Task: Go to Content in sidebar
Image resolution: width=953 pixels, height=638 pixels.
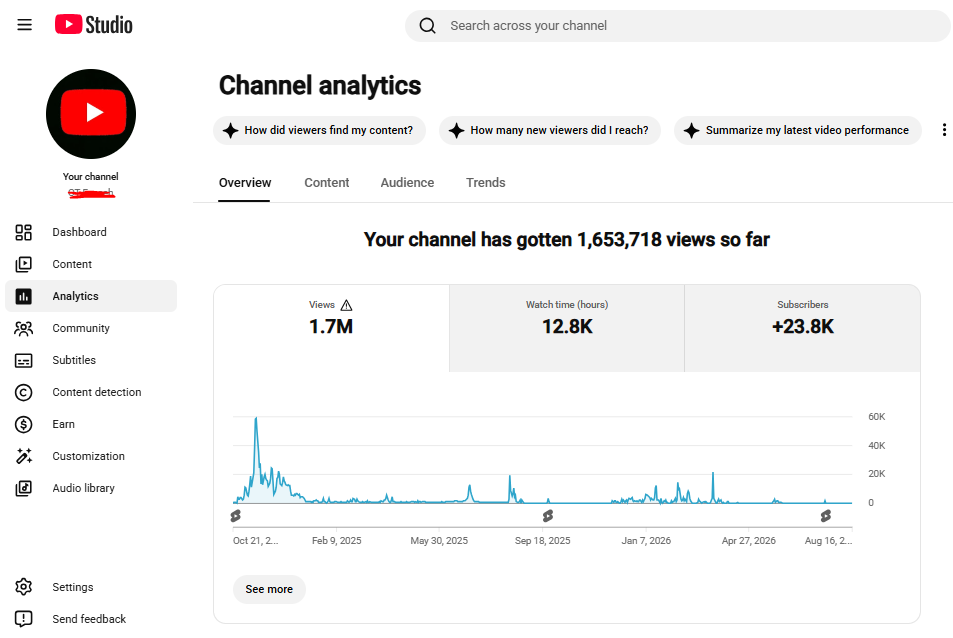Action: 91,264
